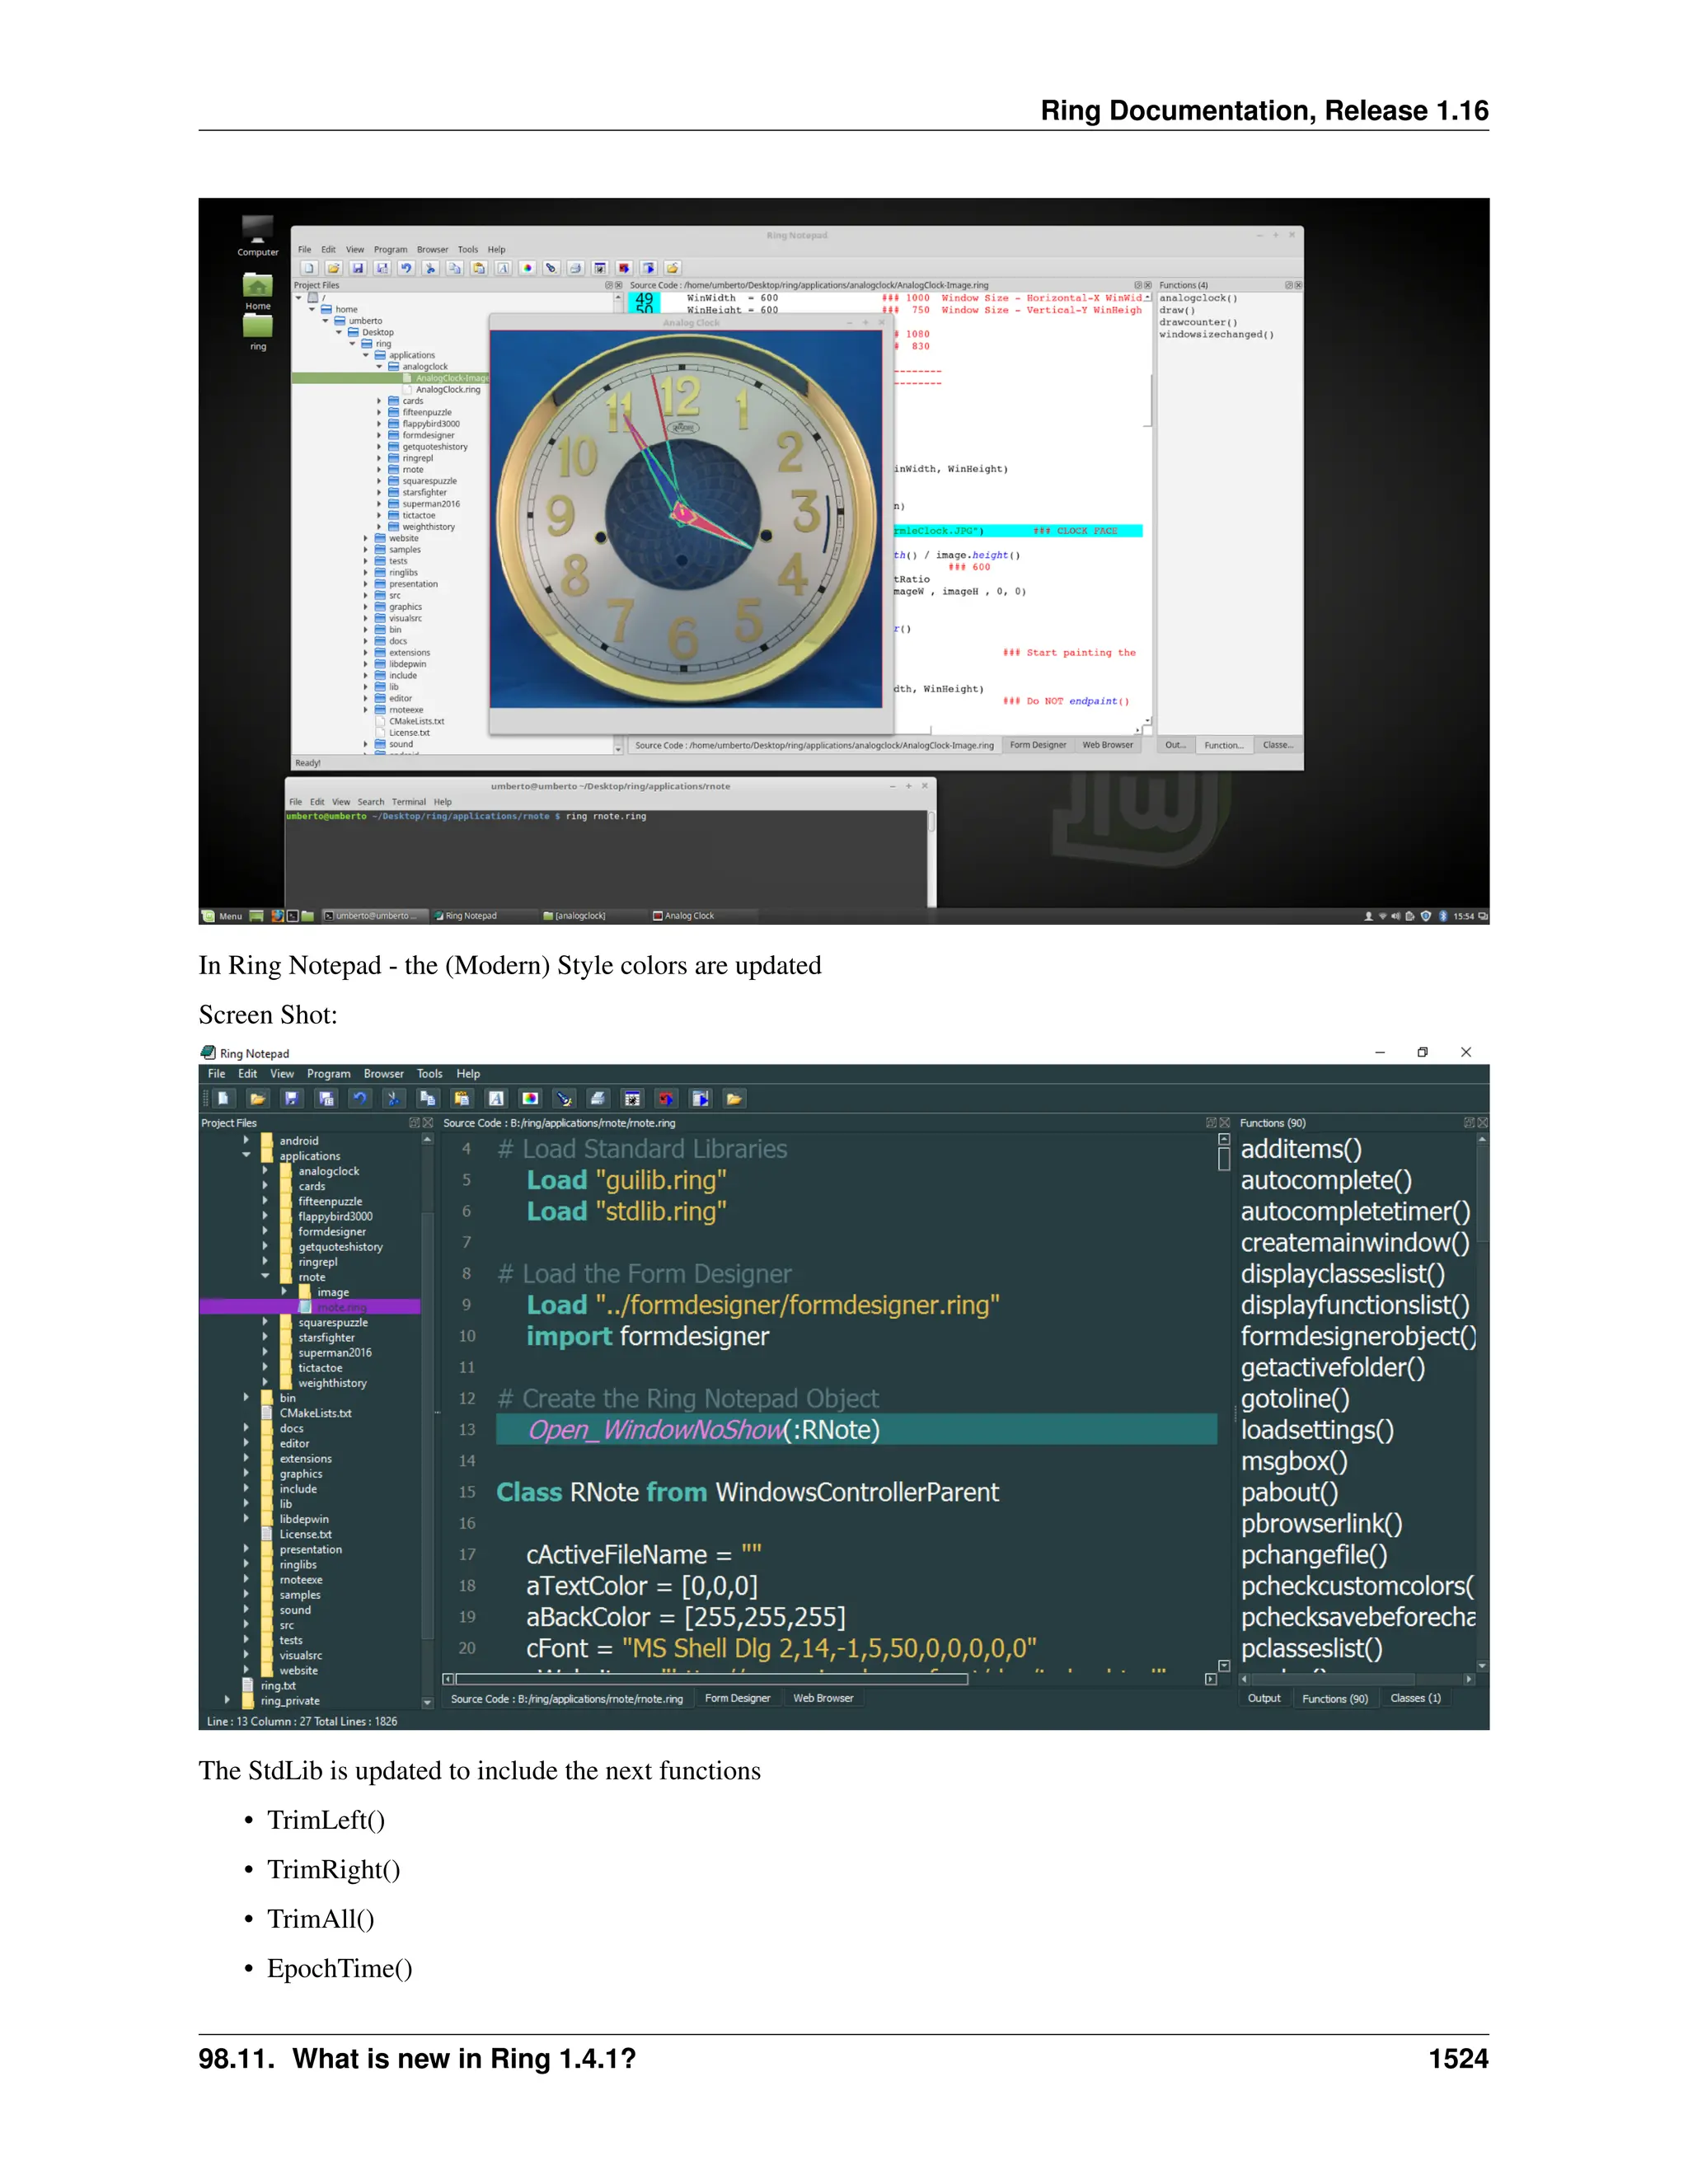
Task: Open the Browser menu in dark menu bar
Action: pyautogui.click(x=383, y=1073)
